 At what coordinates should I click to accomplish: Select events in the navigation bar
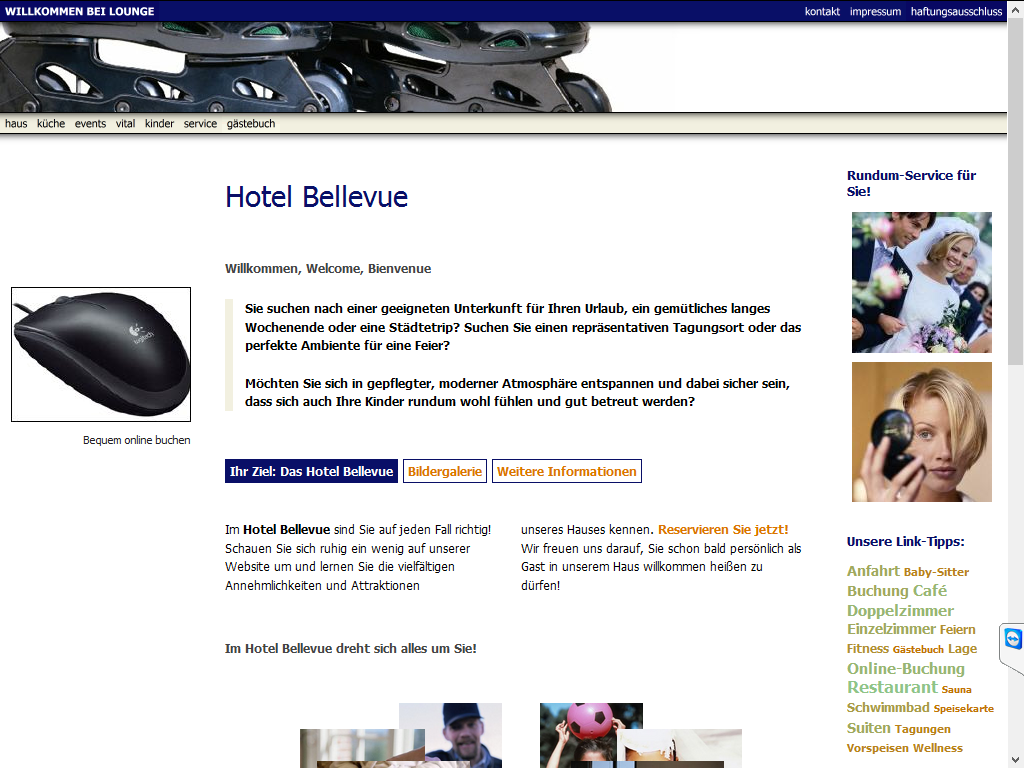[x=90, y=123]
